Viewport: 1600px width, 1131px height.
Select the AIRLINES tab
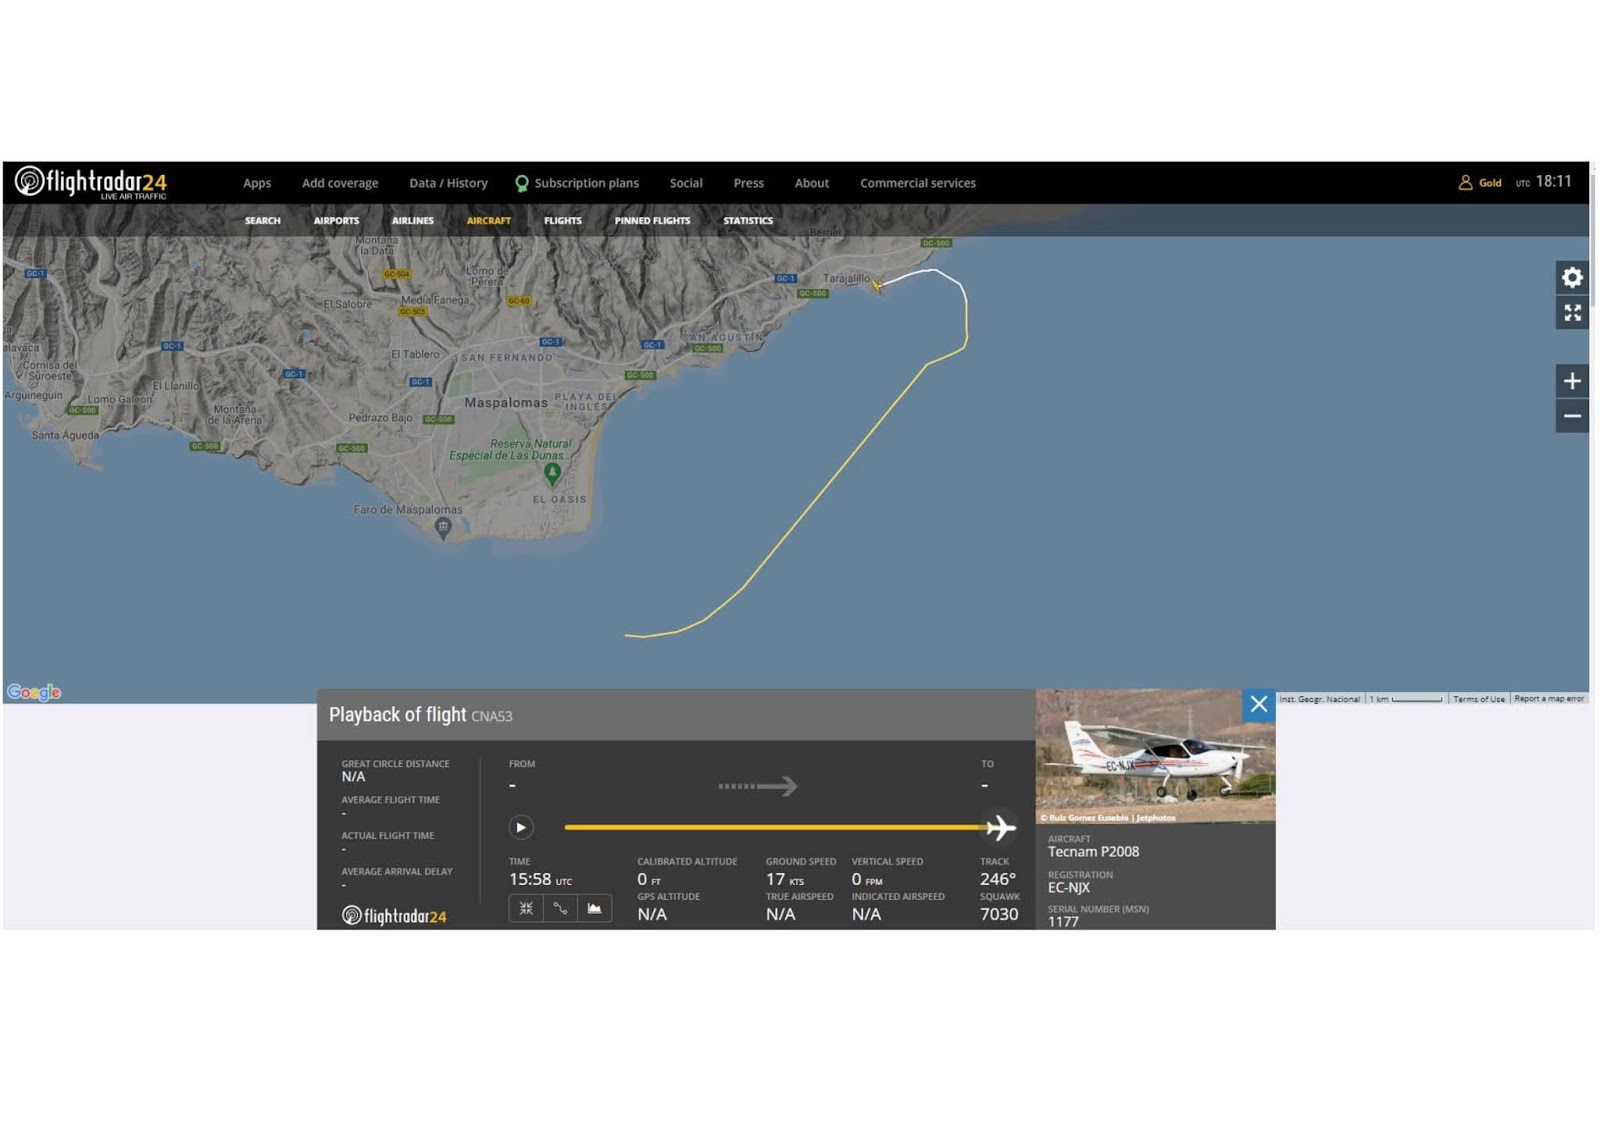pos(413,220)
